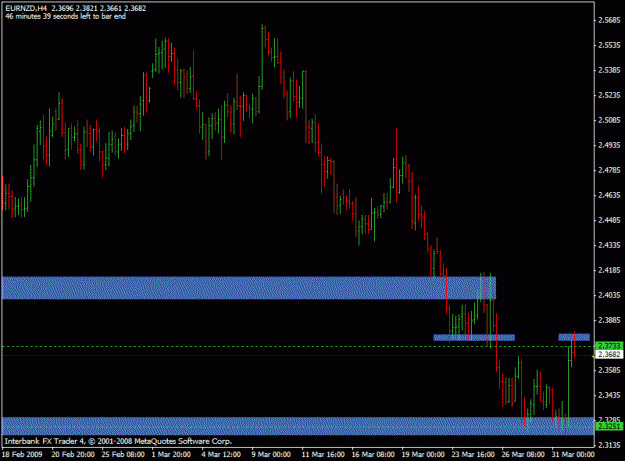Click the 18 Feb 2009 date label
Image resolution: width=625 pixels, height=461 pixels.
pos(22,455)
